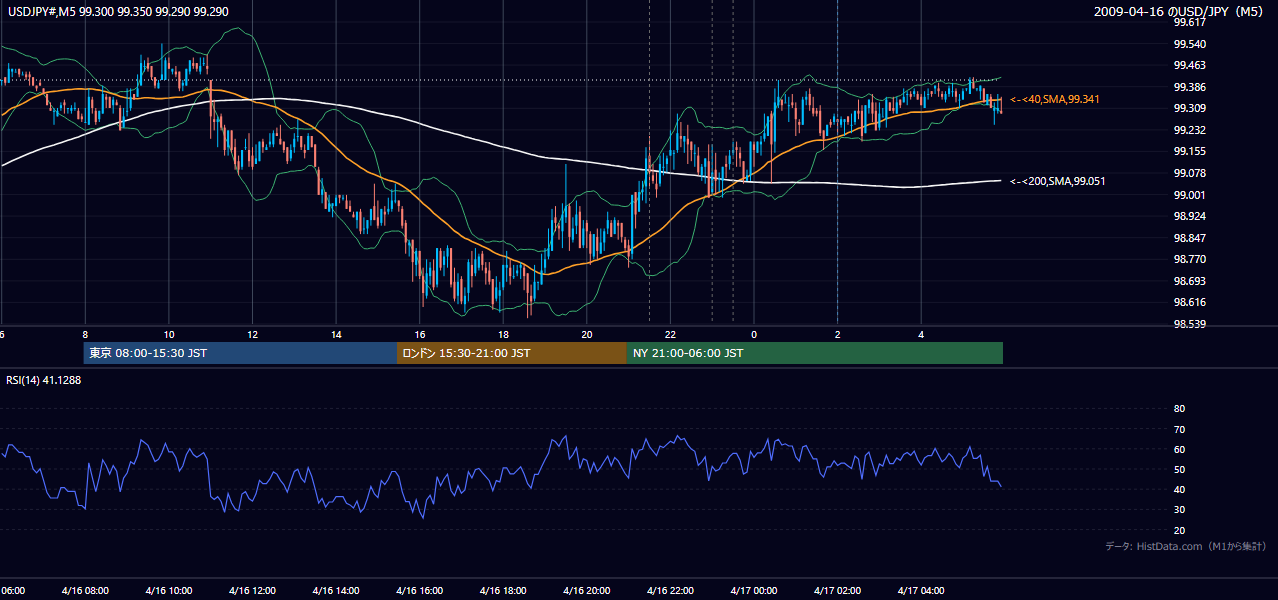Image resolution: width=1278 pixels, height=600 pixels.
Task: Click price axis value 99.155
Action: pyautogui.click(x=1189, y=151)
